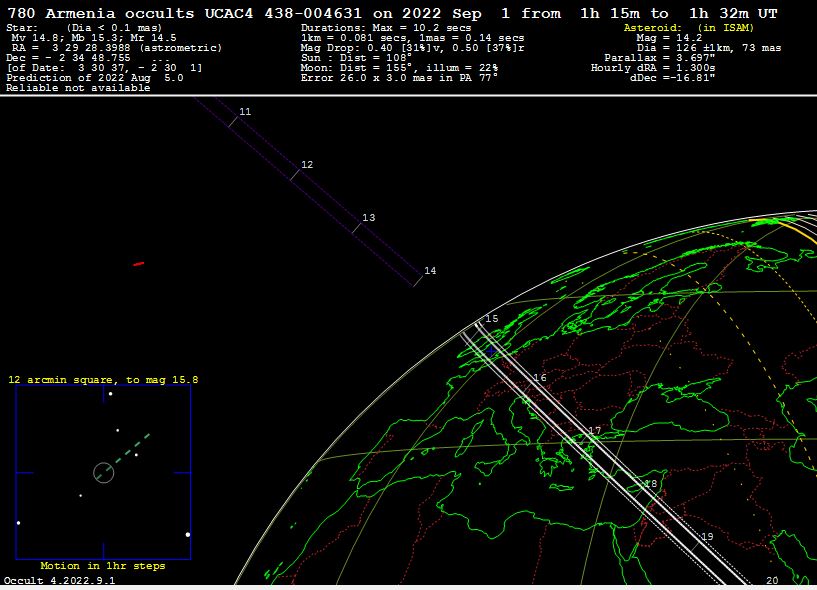
Task: Click the yellow "Asteroid: (in ISAM)" heading
Action: pos(688,28)
